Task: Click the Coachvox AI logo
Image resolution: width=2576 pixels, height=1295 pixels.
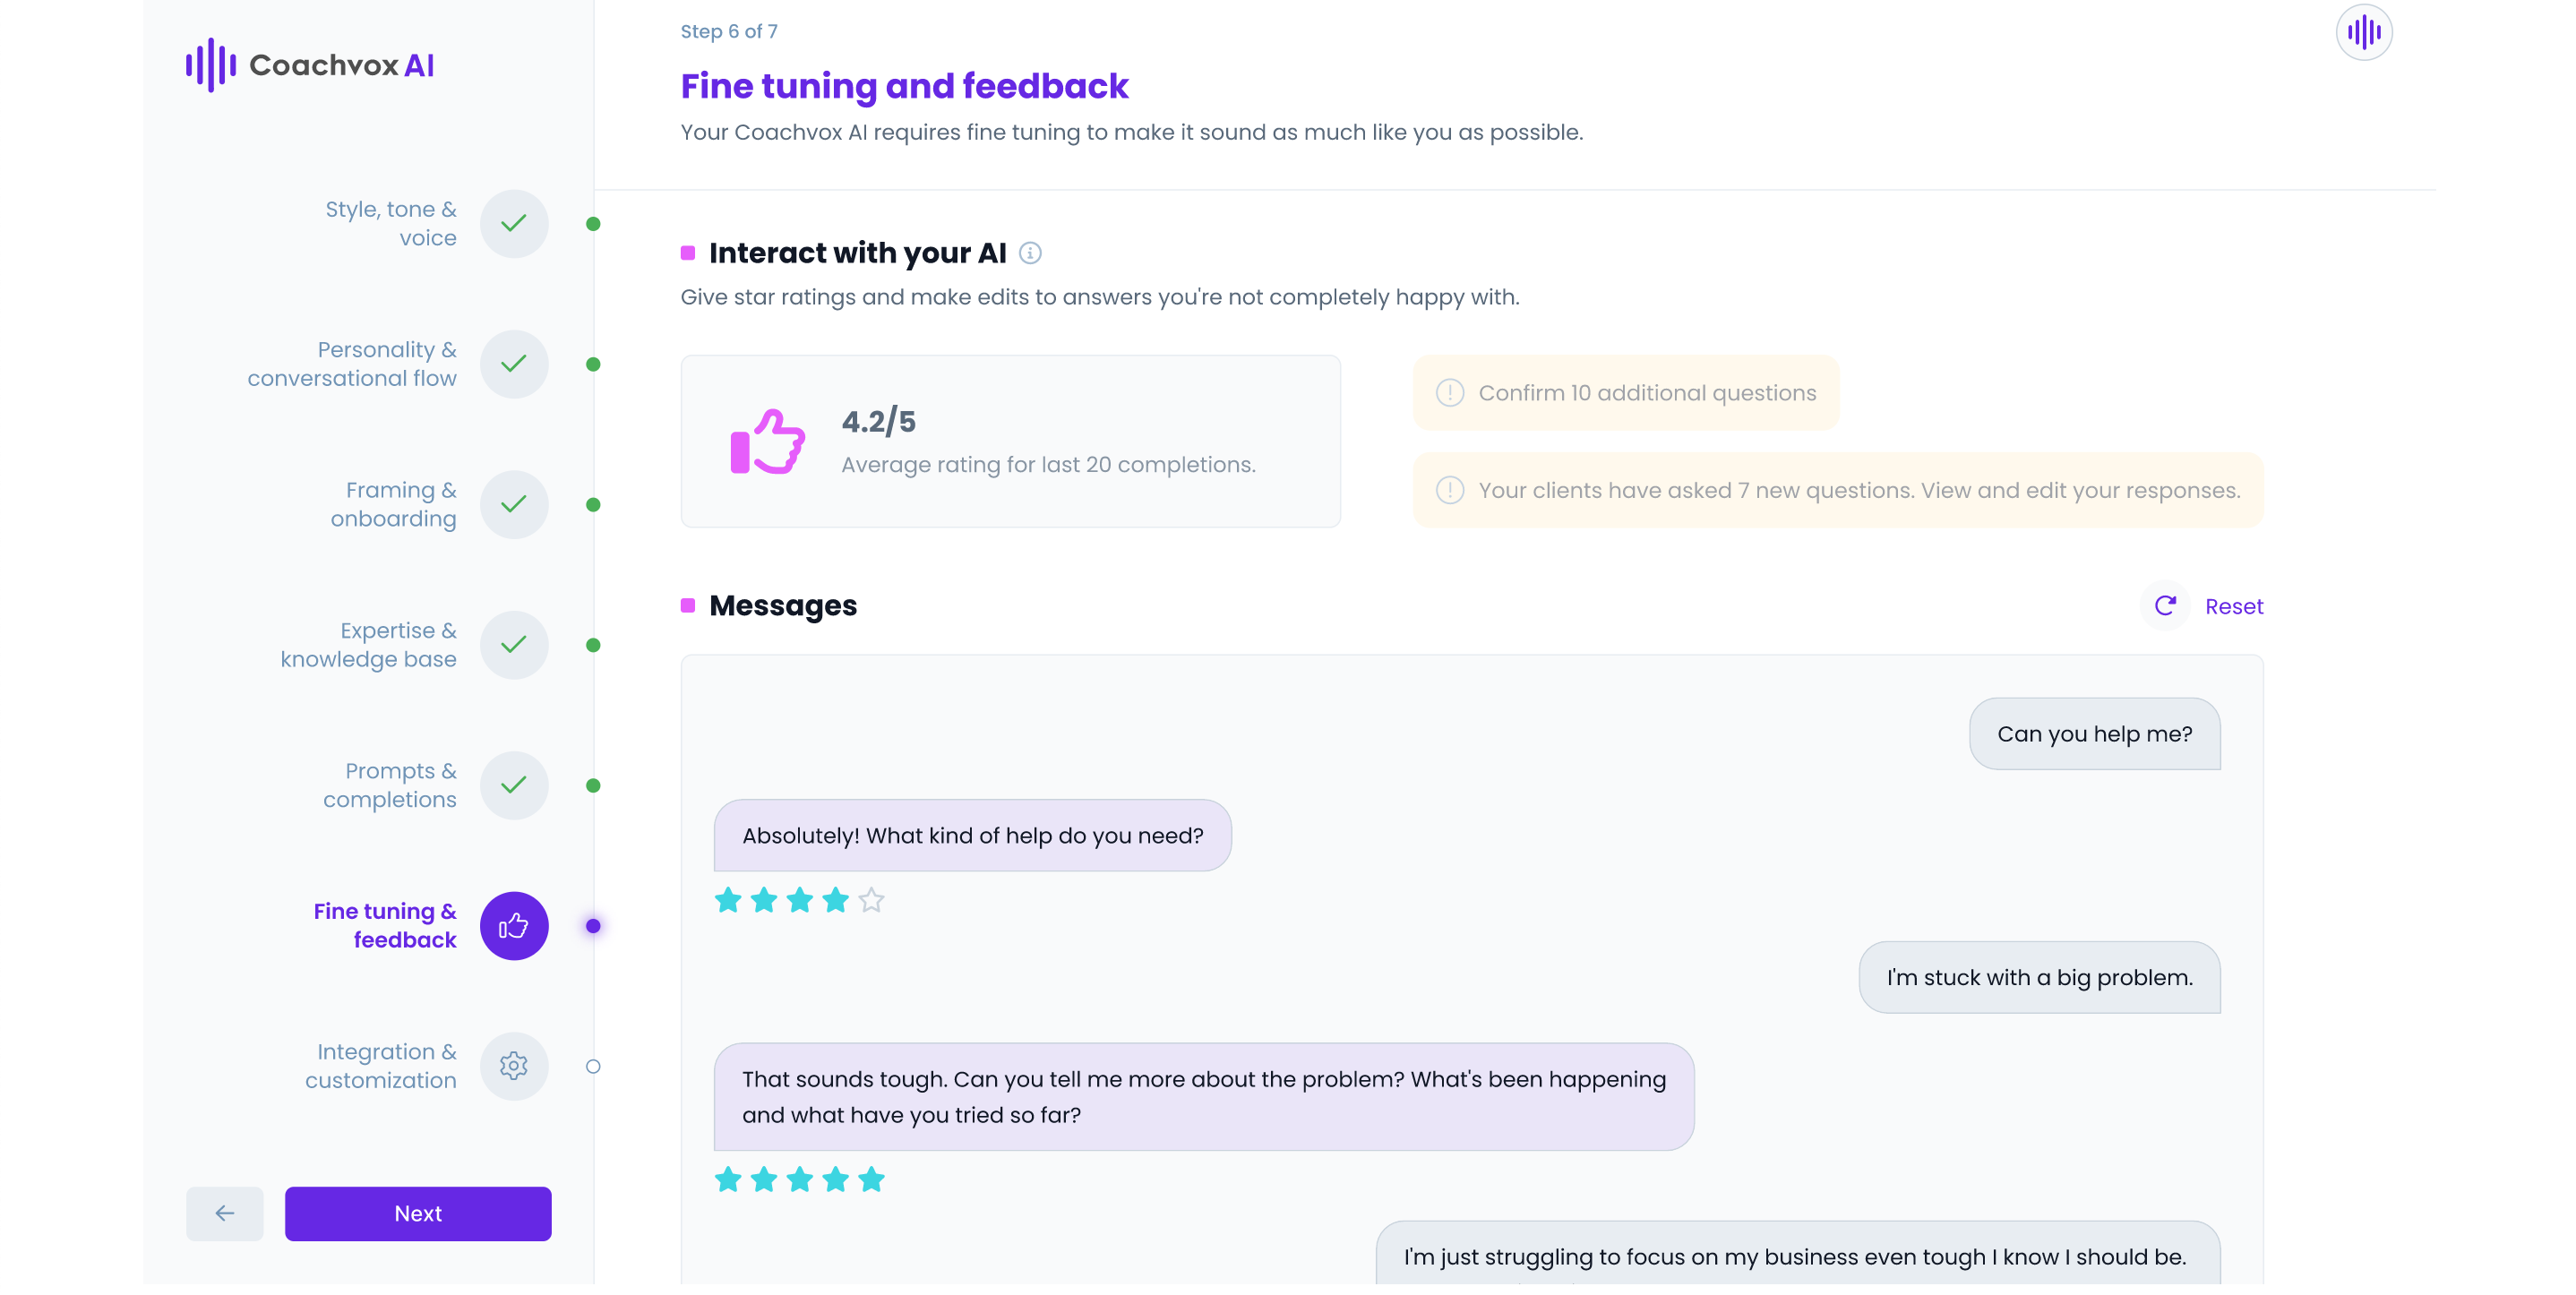Action: pyautogui.click(x=310, y=65)
